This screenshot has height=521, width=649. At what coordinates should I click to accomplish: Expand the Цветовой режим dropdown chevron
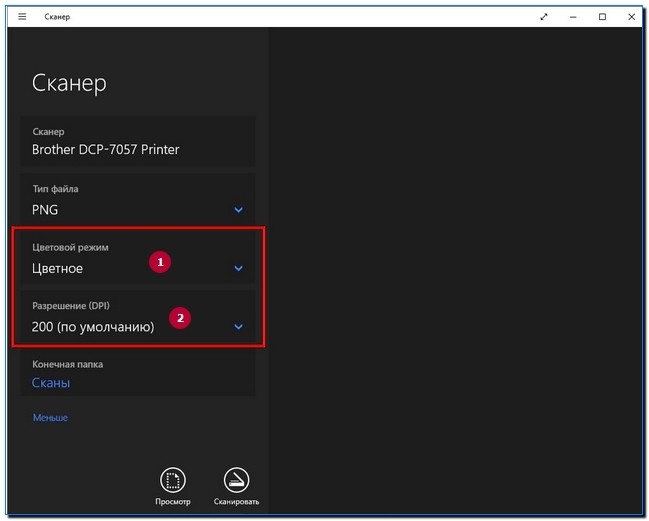238,268
